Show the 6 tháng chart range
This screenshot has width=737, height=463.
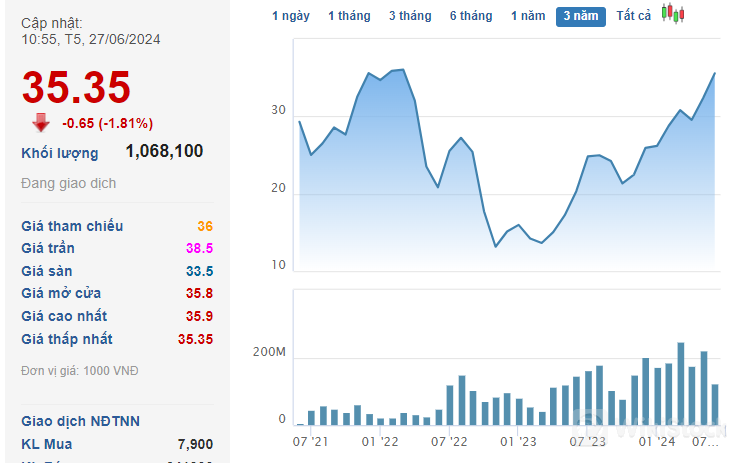[471, 16]
